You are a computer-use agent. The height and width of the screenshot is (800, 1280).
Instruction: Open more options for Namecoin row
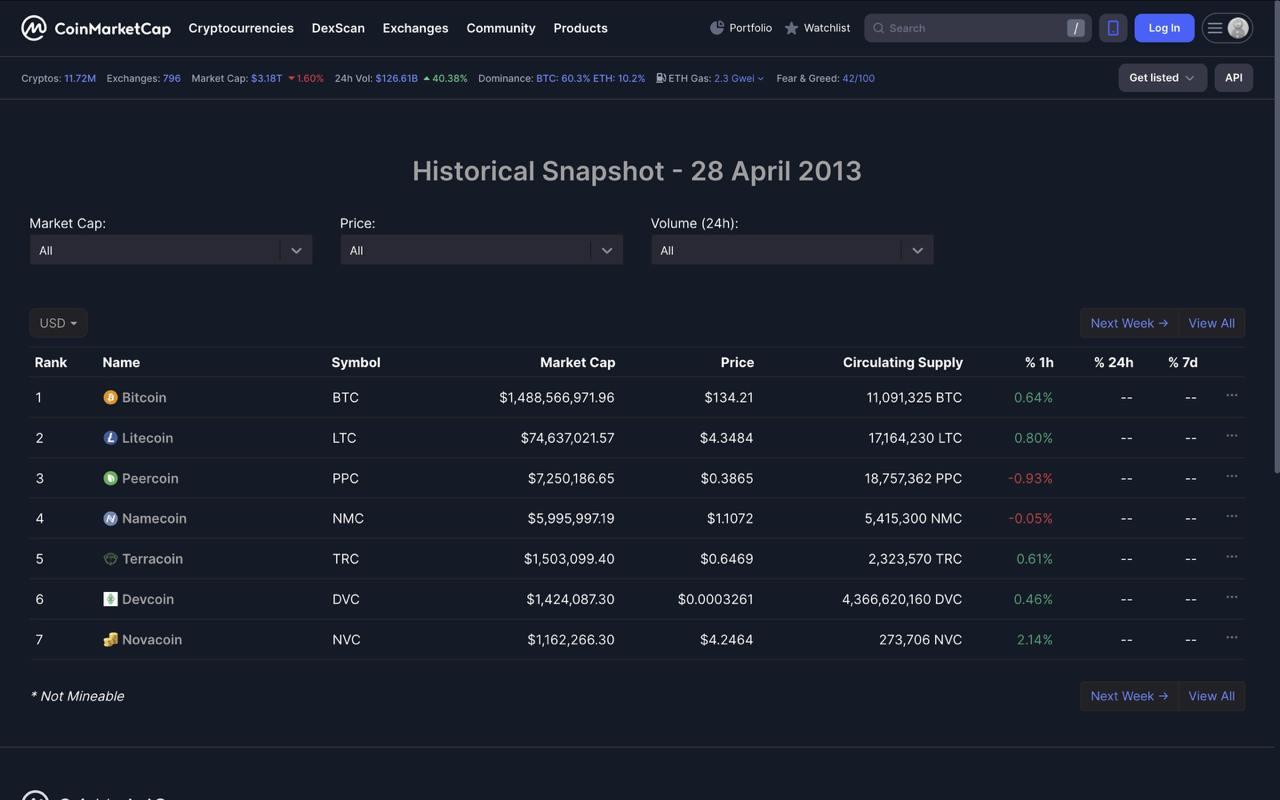(1232, 516)
